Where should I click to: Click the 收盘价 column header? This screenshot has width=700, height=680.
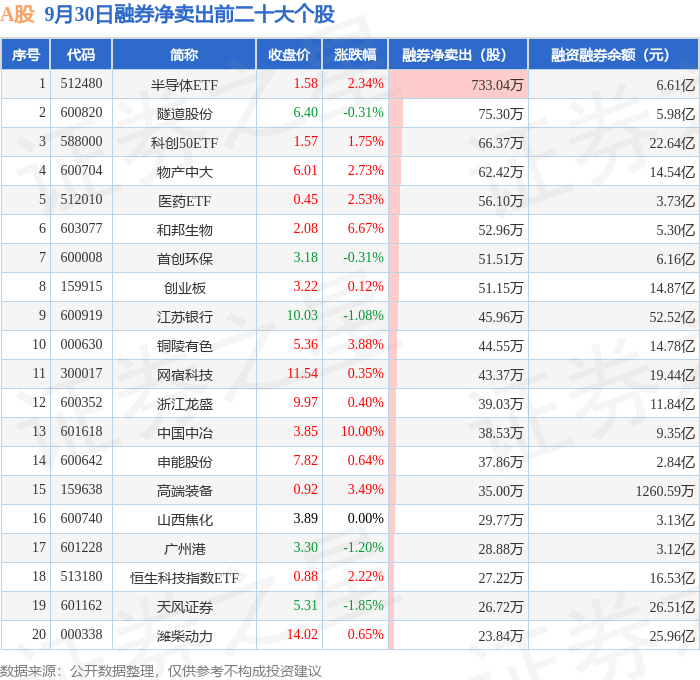[x=289, y=55]
